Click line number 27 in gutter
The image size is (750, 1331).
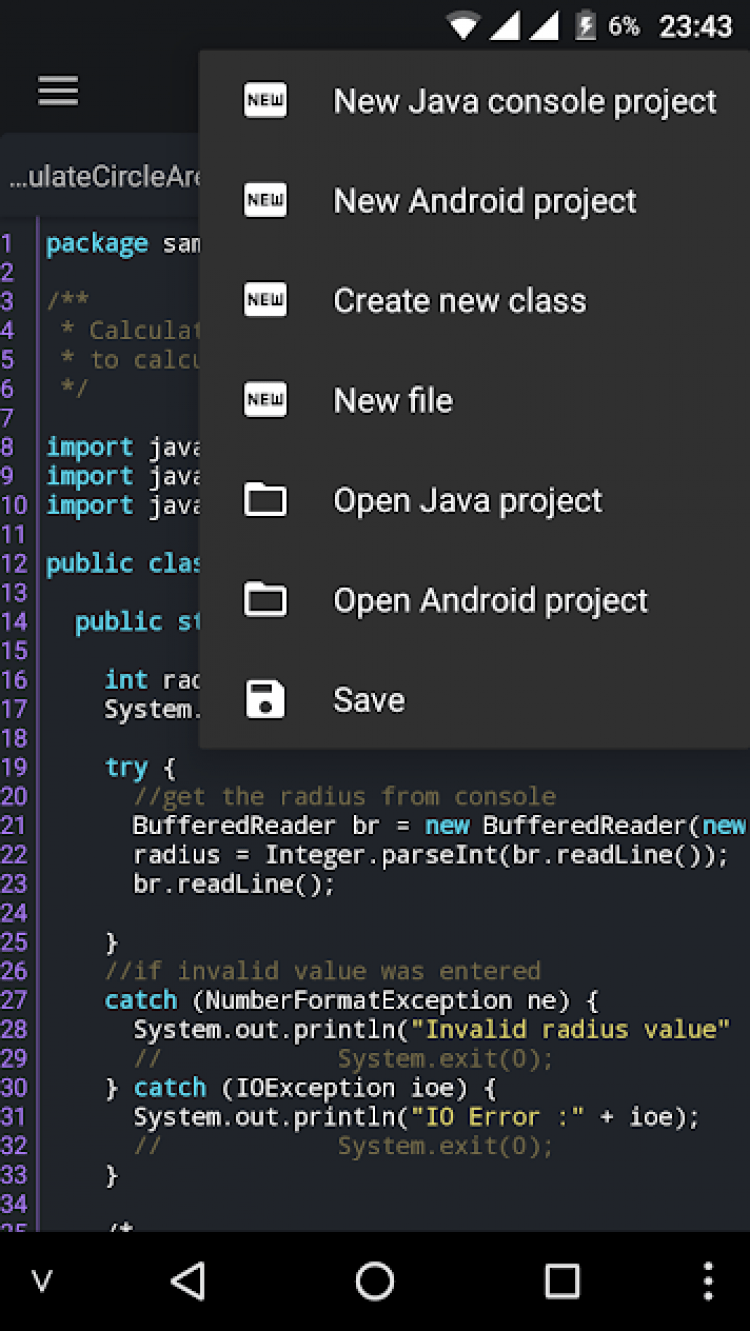(14, 1000)
